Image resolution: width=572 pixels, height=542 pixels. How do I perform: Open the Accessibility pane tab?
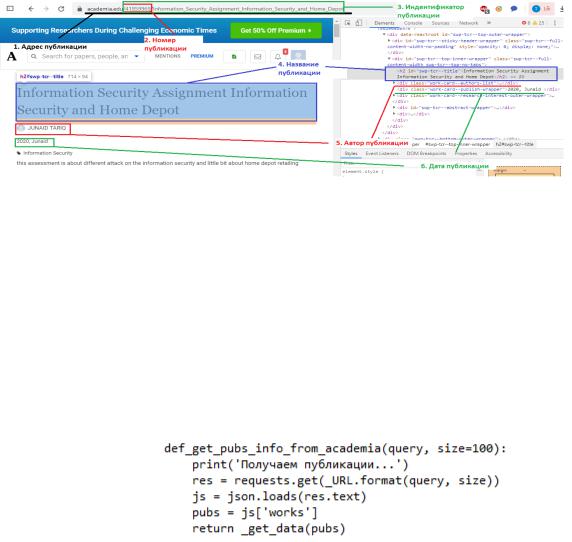(498, 154)
